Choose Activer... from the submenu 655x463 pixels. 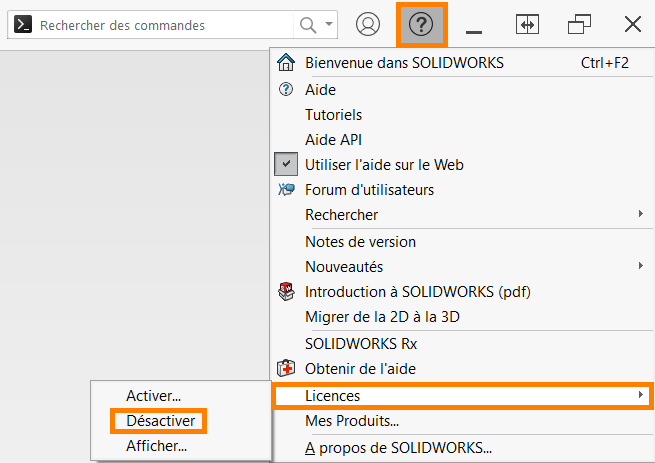154,396
